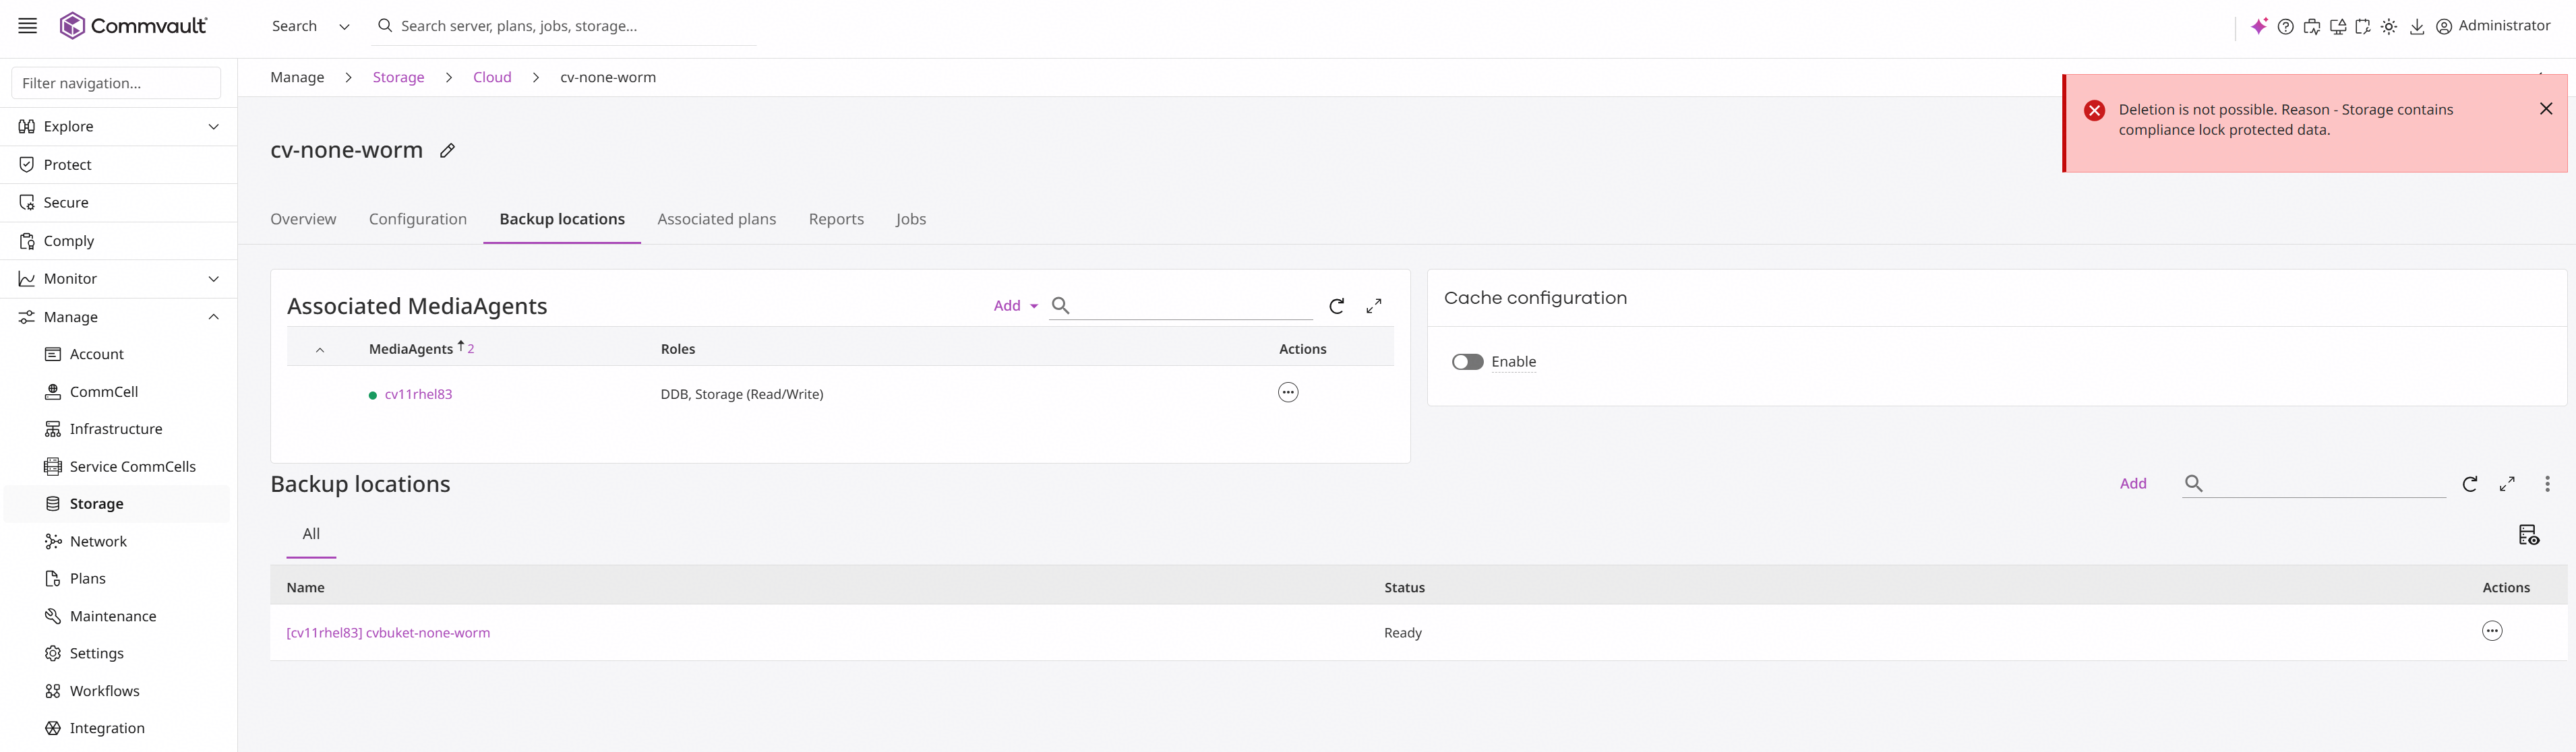Open the downloads icon in header
Screen dimensions: 2576x752
(x=2416, y=27)
